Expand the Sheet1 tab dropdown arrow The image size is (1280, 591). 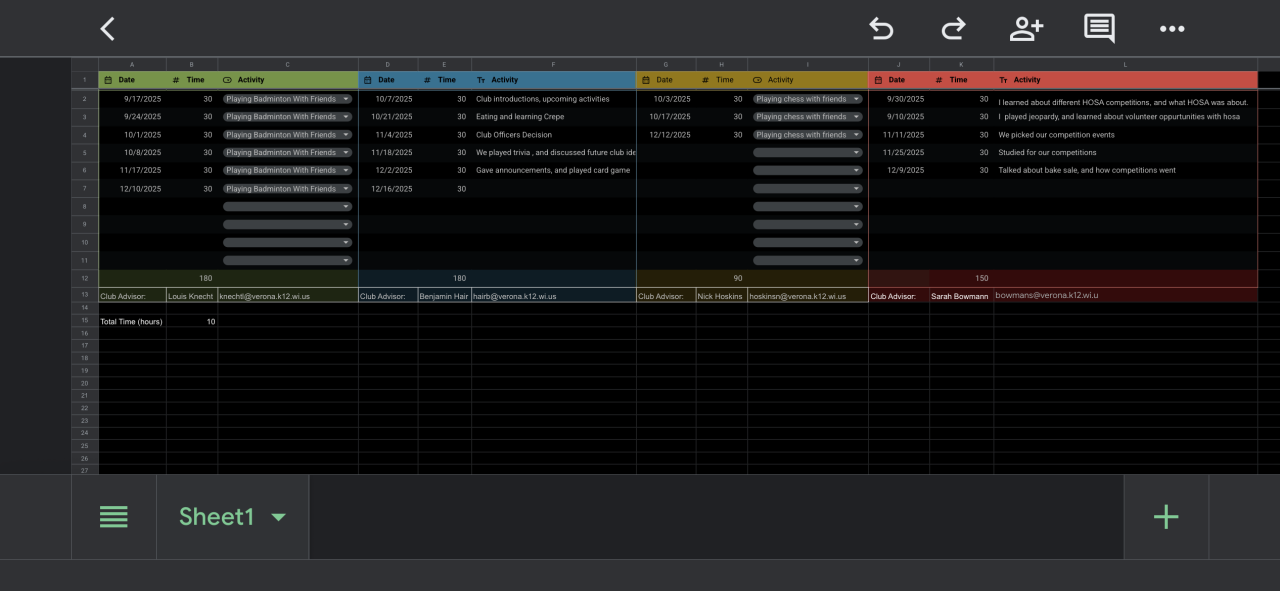tap(279, 517)
